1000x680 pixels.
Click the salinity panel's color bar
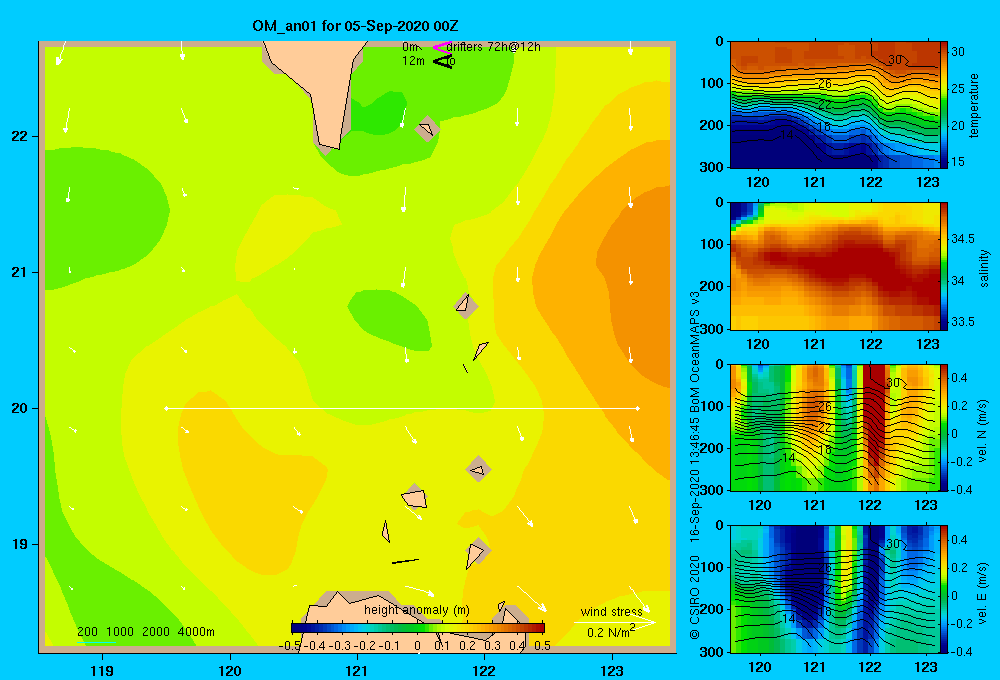click(x=944, y=266)
